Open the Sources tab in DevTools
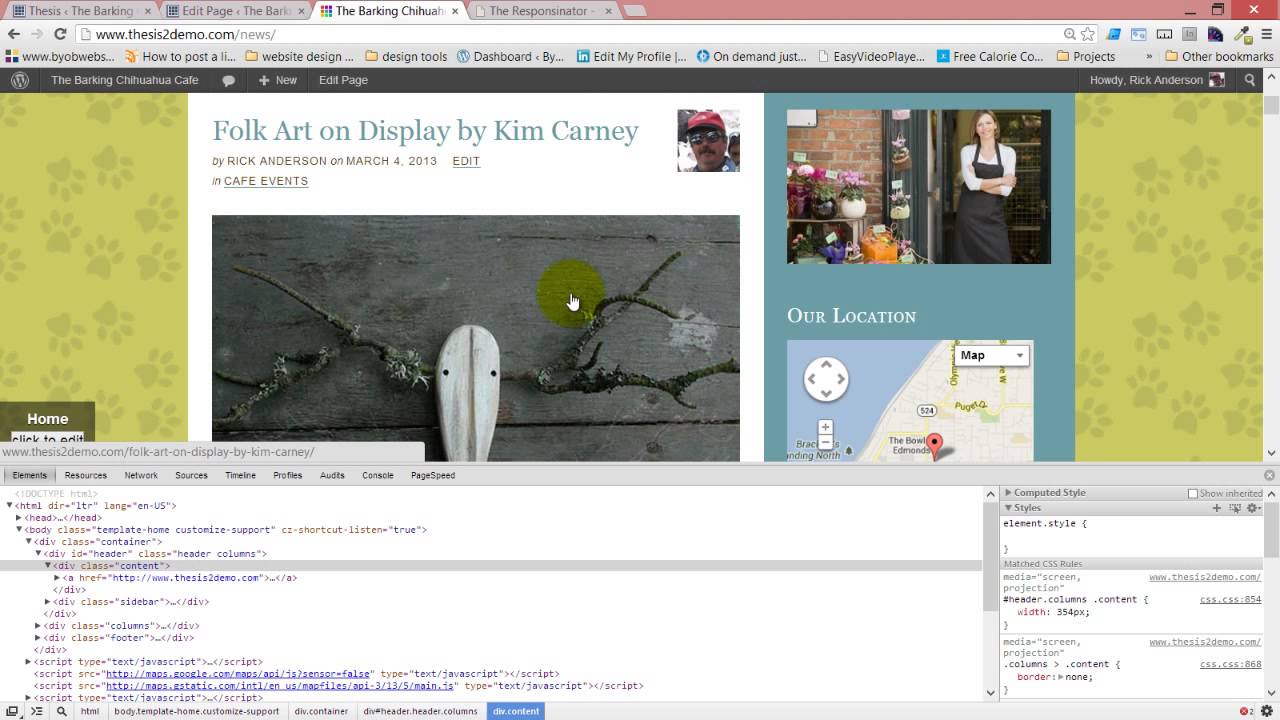 [x=191, y=475]
